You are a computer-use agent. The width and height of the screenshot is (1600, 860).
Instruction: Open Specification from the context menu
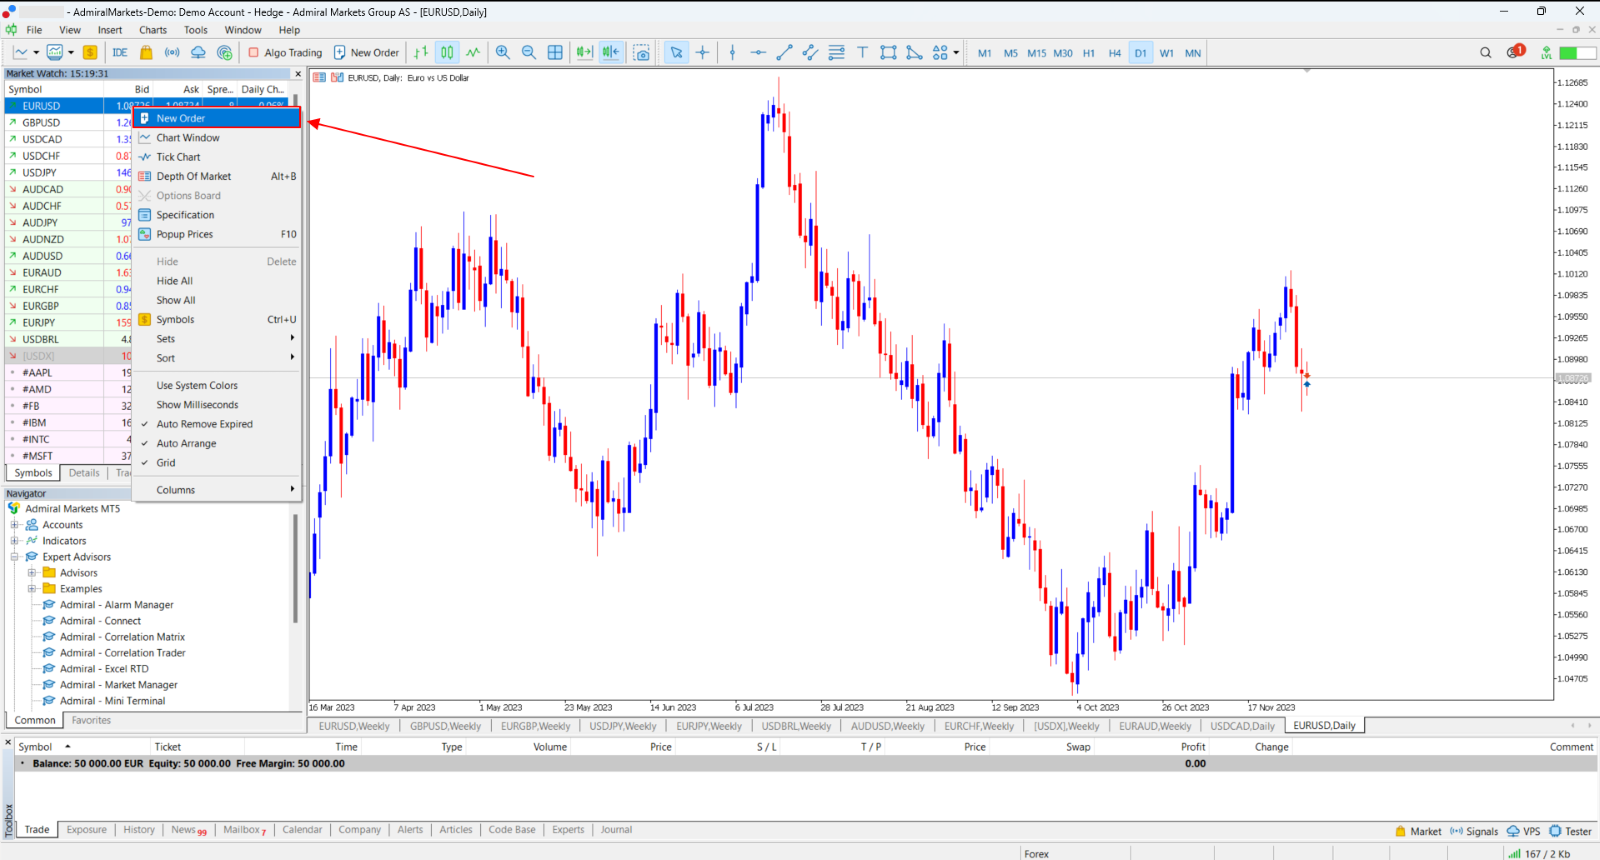click(x=217, y=215)
